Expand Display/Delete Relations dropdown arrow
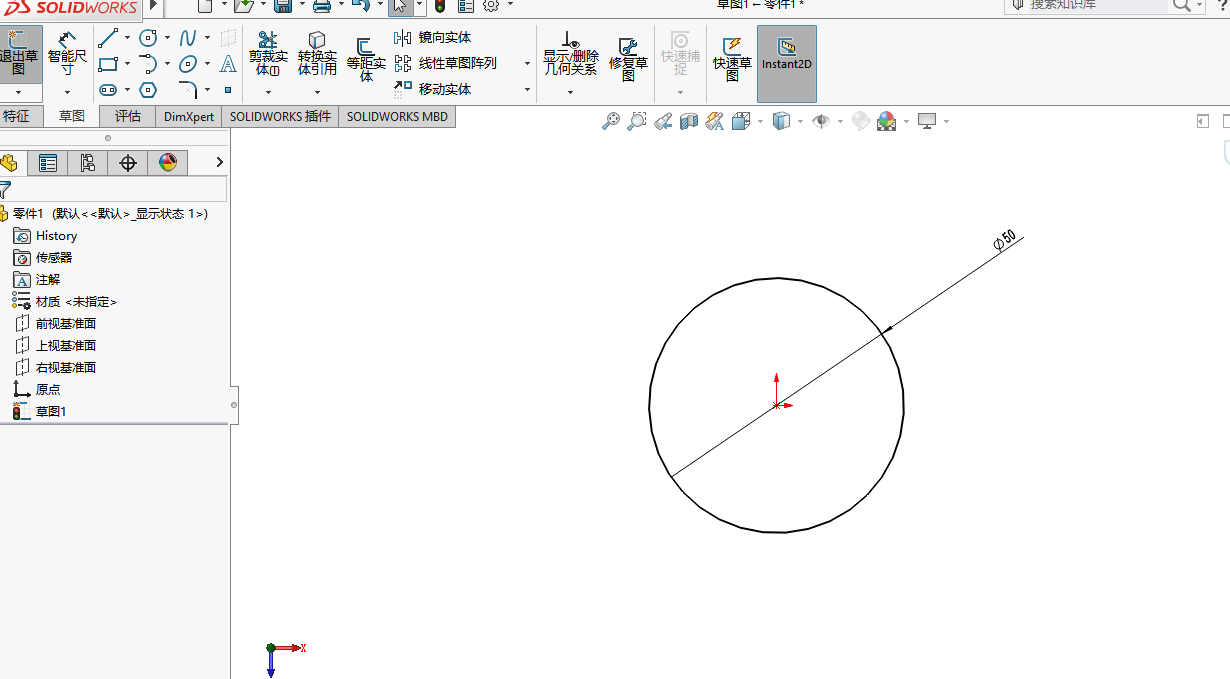Image resolution: width=1230 pixels, height=679 pixels. coord(570,92)
